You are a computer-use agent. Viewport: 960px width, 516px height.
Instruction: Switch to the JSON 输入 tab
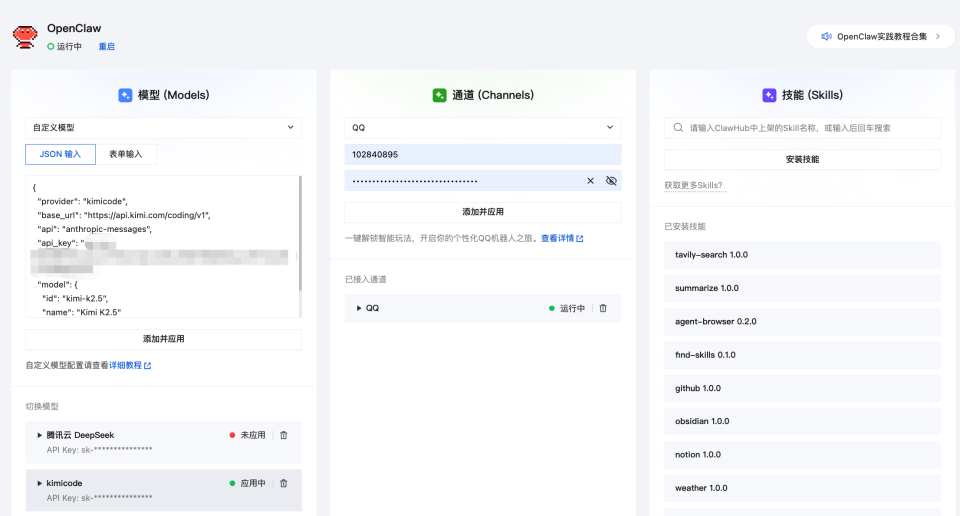pyautogui.click(x=61, y=154)
